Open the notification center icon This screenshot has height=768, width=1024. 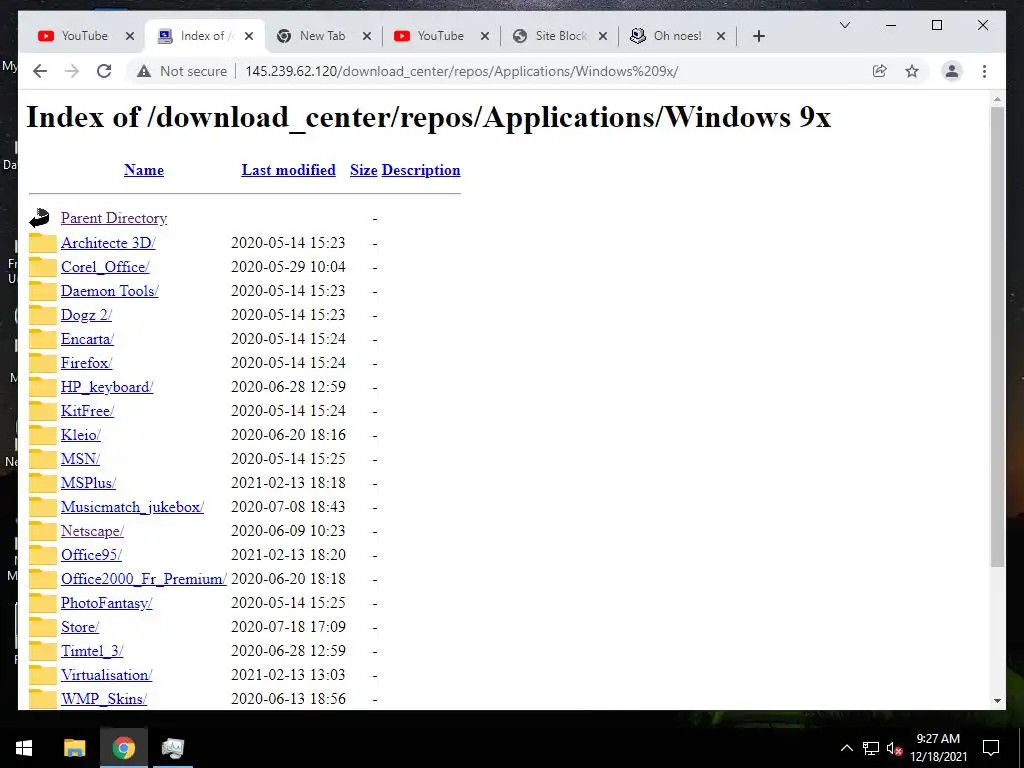(x=991, y=748)
